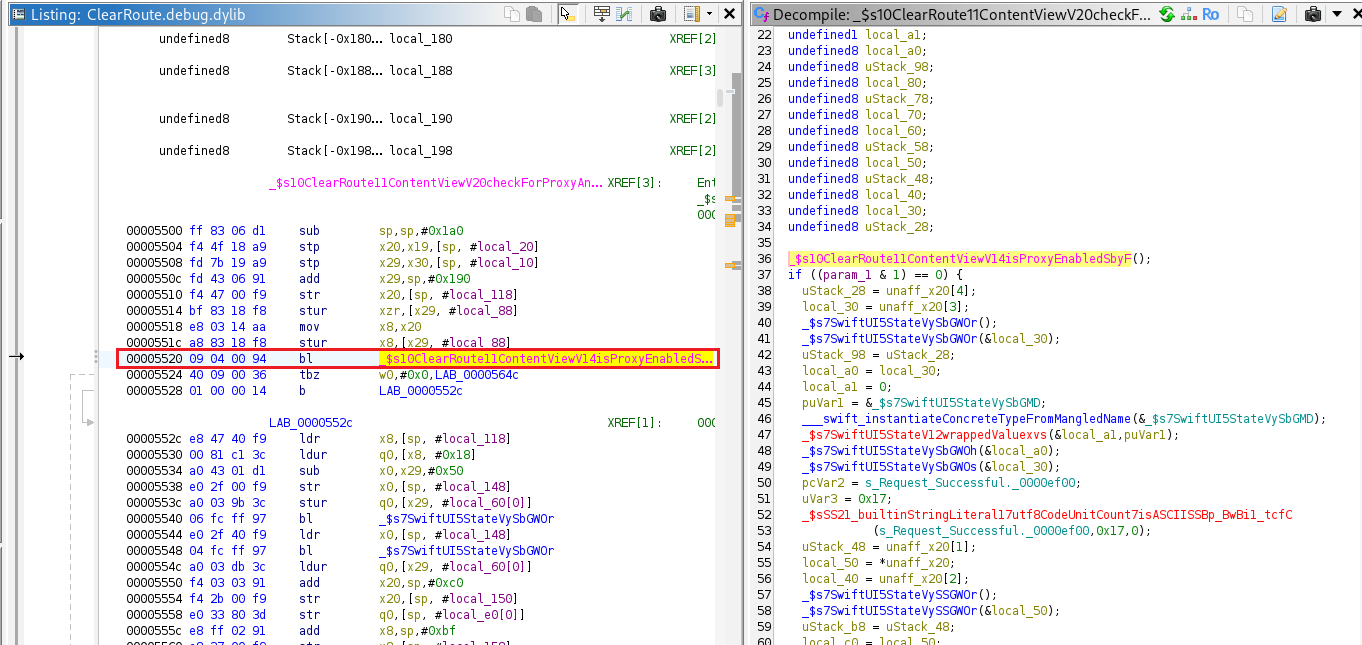
Task: Click highlighted isProxyEnabled call in decompiler line 36
Action: (962, 259)
